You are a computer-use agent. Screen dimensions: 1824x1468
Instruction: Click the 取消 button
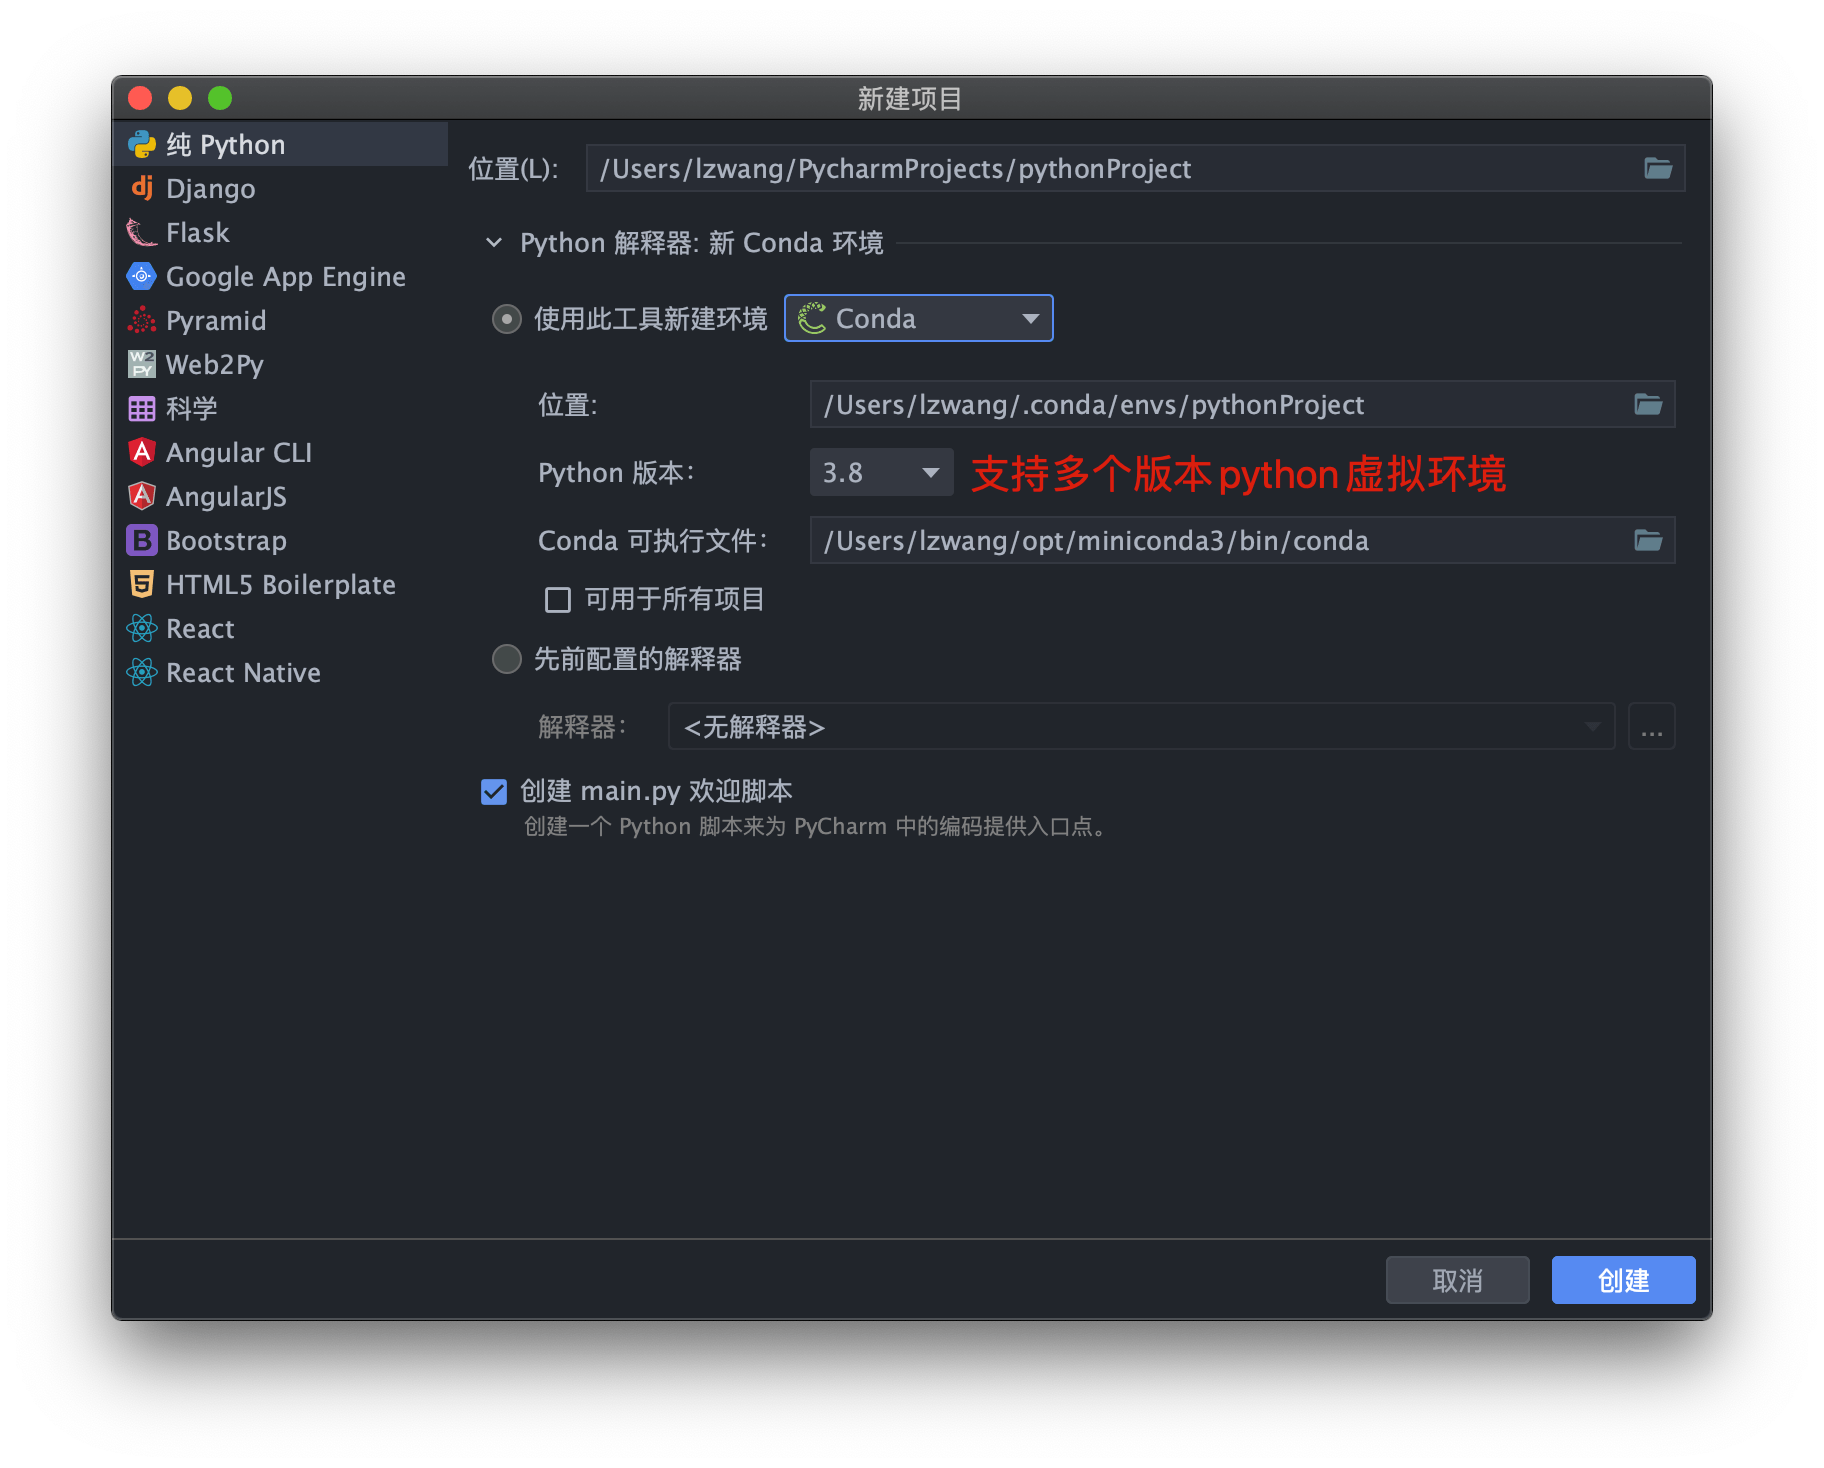pyautogui.click(x=1457, y=1280)
